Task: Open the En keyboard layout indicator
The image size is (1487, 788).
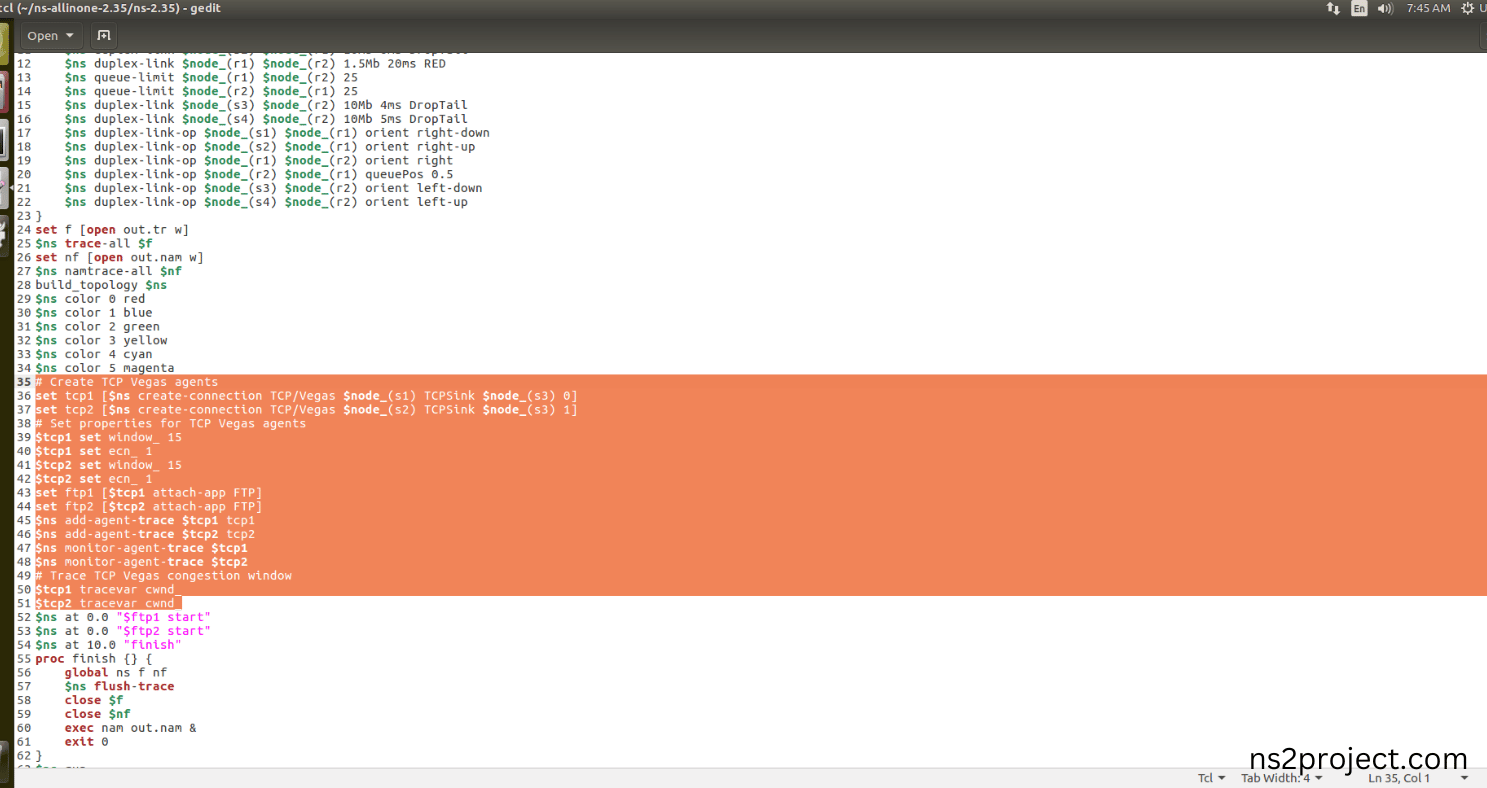Action: pos(1359,8)
